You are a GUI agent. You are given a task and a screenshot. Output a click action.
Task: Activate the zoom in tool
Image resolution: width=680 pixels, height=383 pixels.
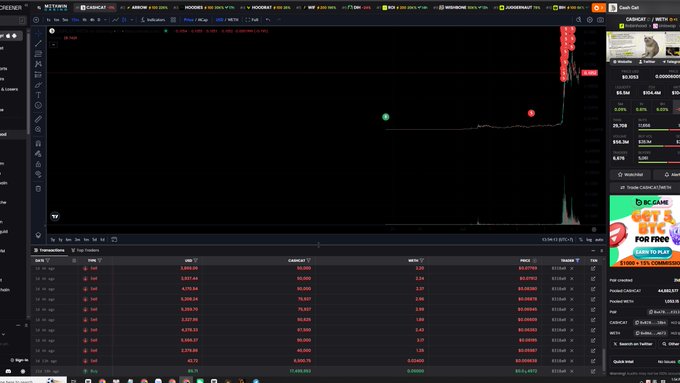click(38, 129)
